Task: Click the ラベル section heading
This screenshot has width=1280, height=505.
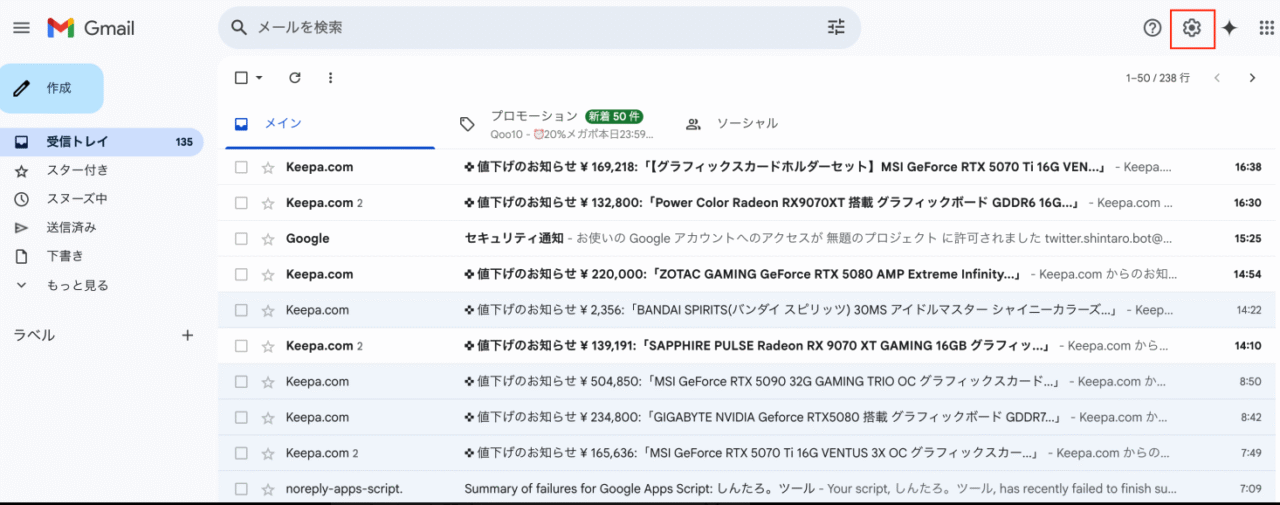Action: (x=34, y=335)
